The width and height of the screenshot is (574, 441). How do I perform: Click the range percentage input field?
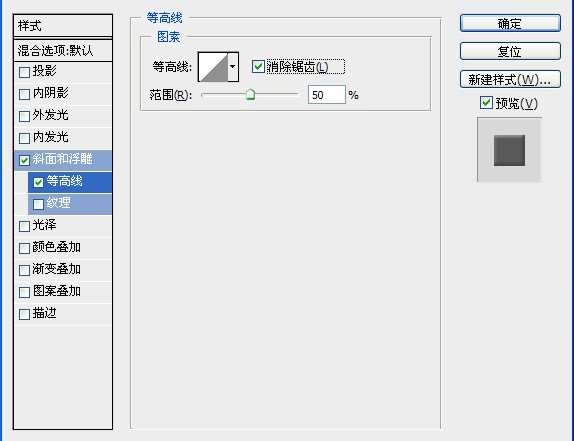pos(327,95)
